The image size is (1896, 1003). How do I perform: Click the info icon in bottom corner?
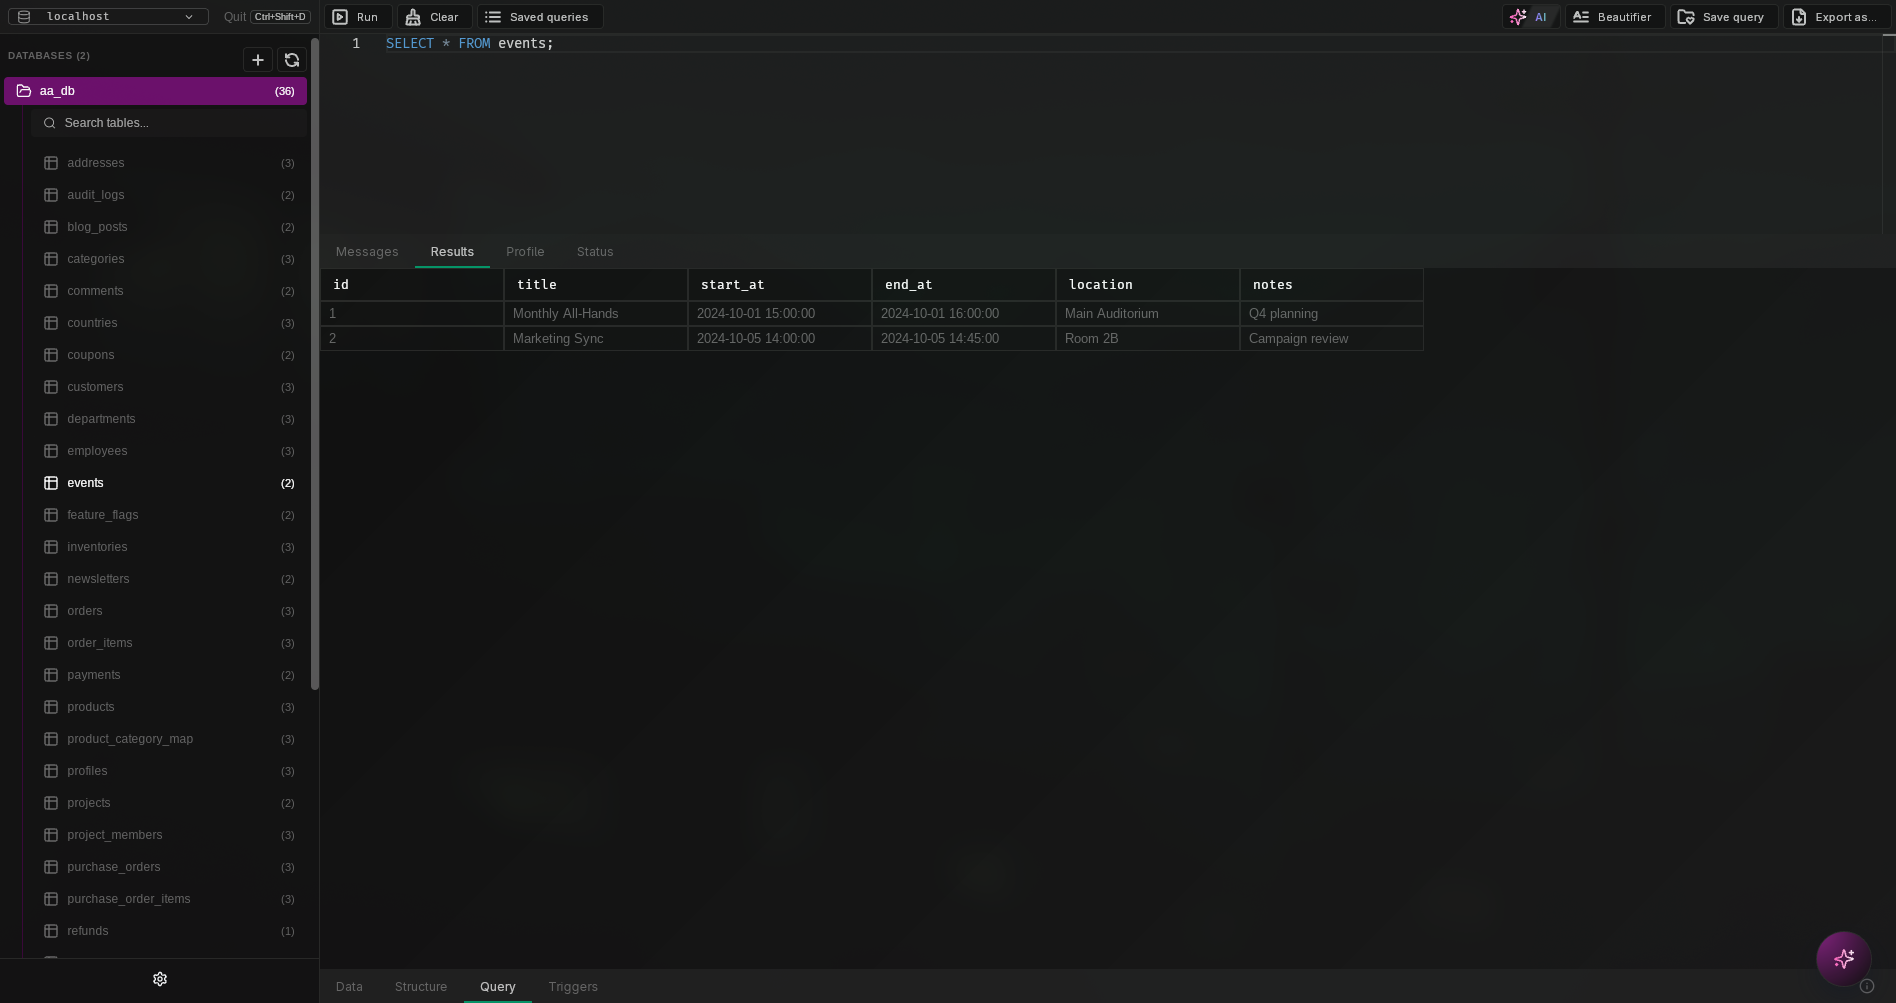tap(1866, 986)
